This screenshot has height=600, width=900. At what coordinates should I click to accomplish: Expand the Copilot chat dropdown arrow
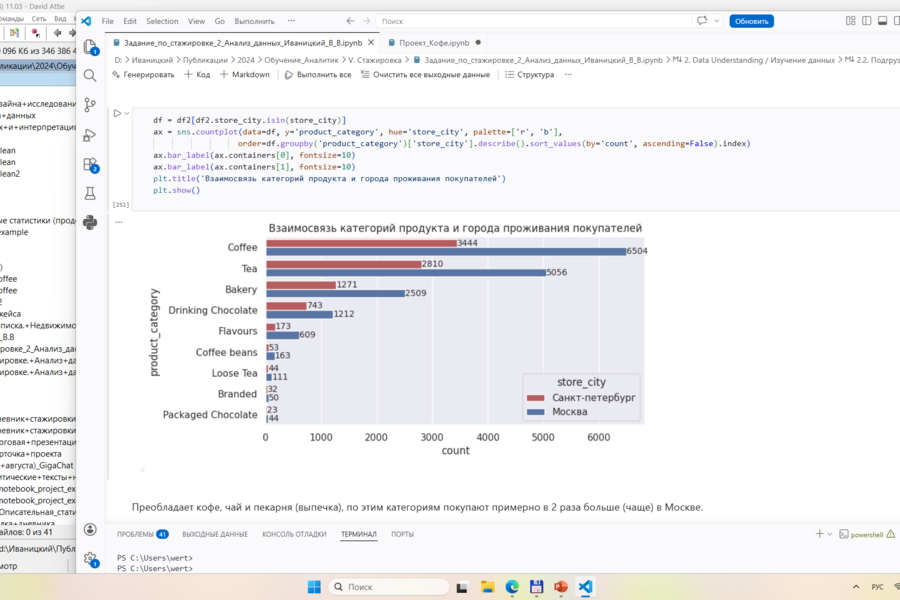716,21
